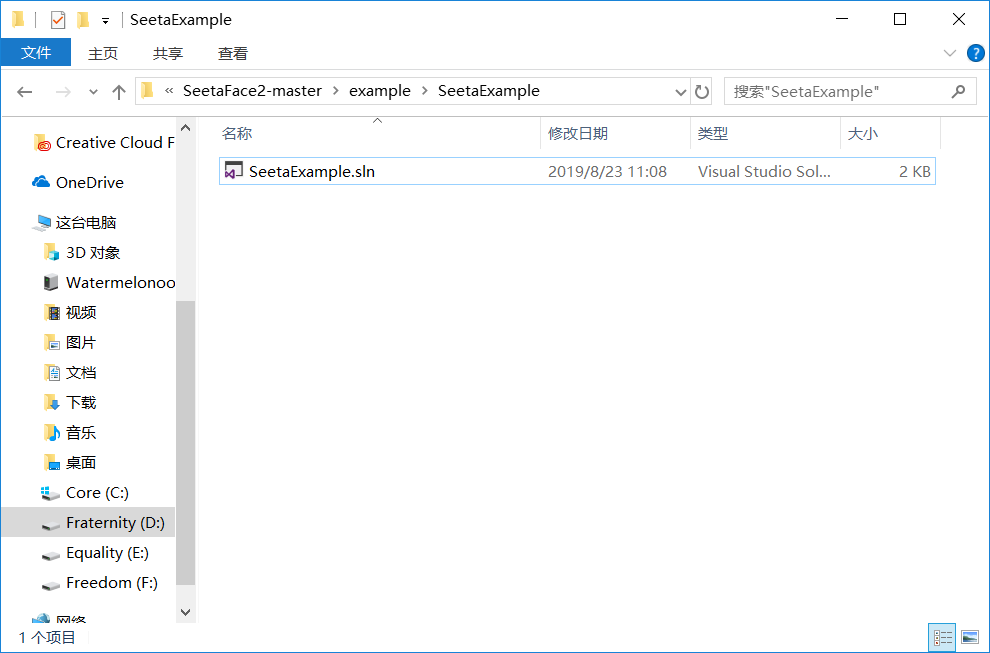Switch to details view in status bar

pyautogui.click(x=941, y=637)
